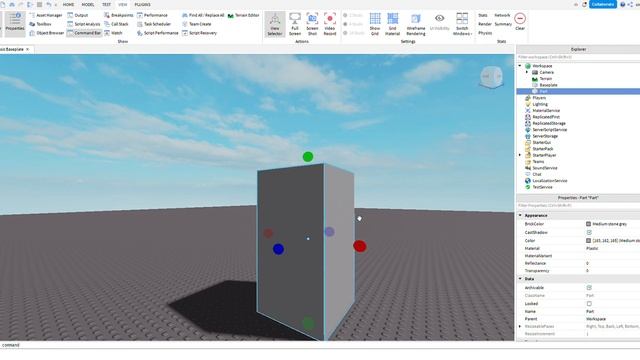
Task: Toggle the CastShadow checkbox
Action: (x=589, y=232)
